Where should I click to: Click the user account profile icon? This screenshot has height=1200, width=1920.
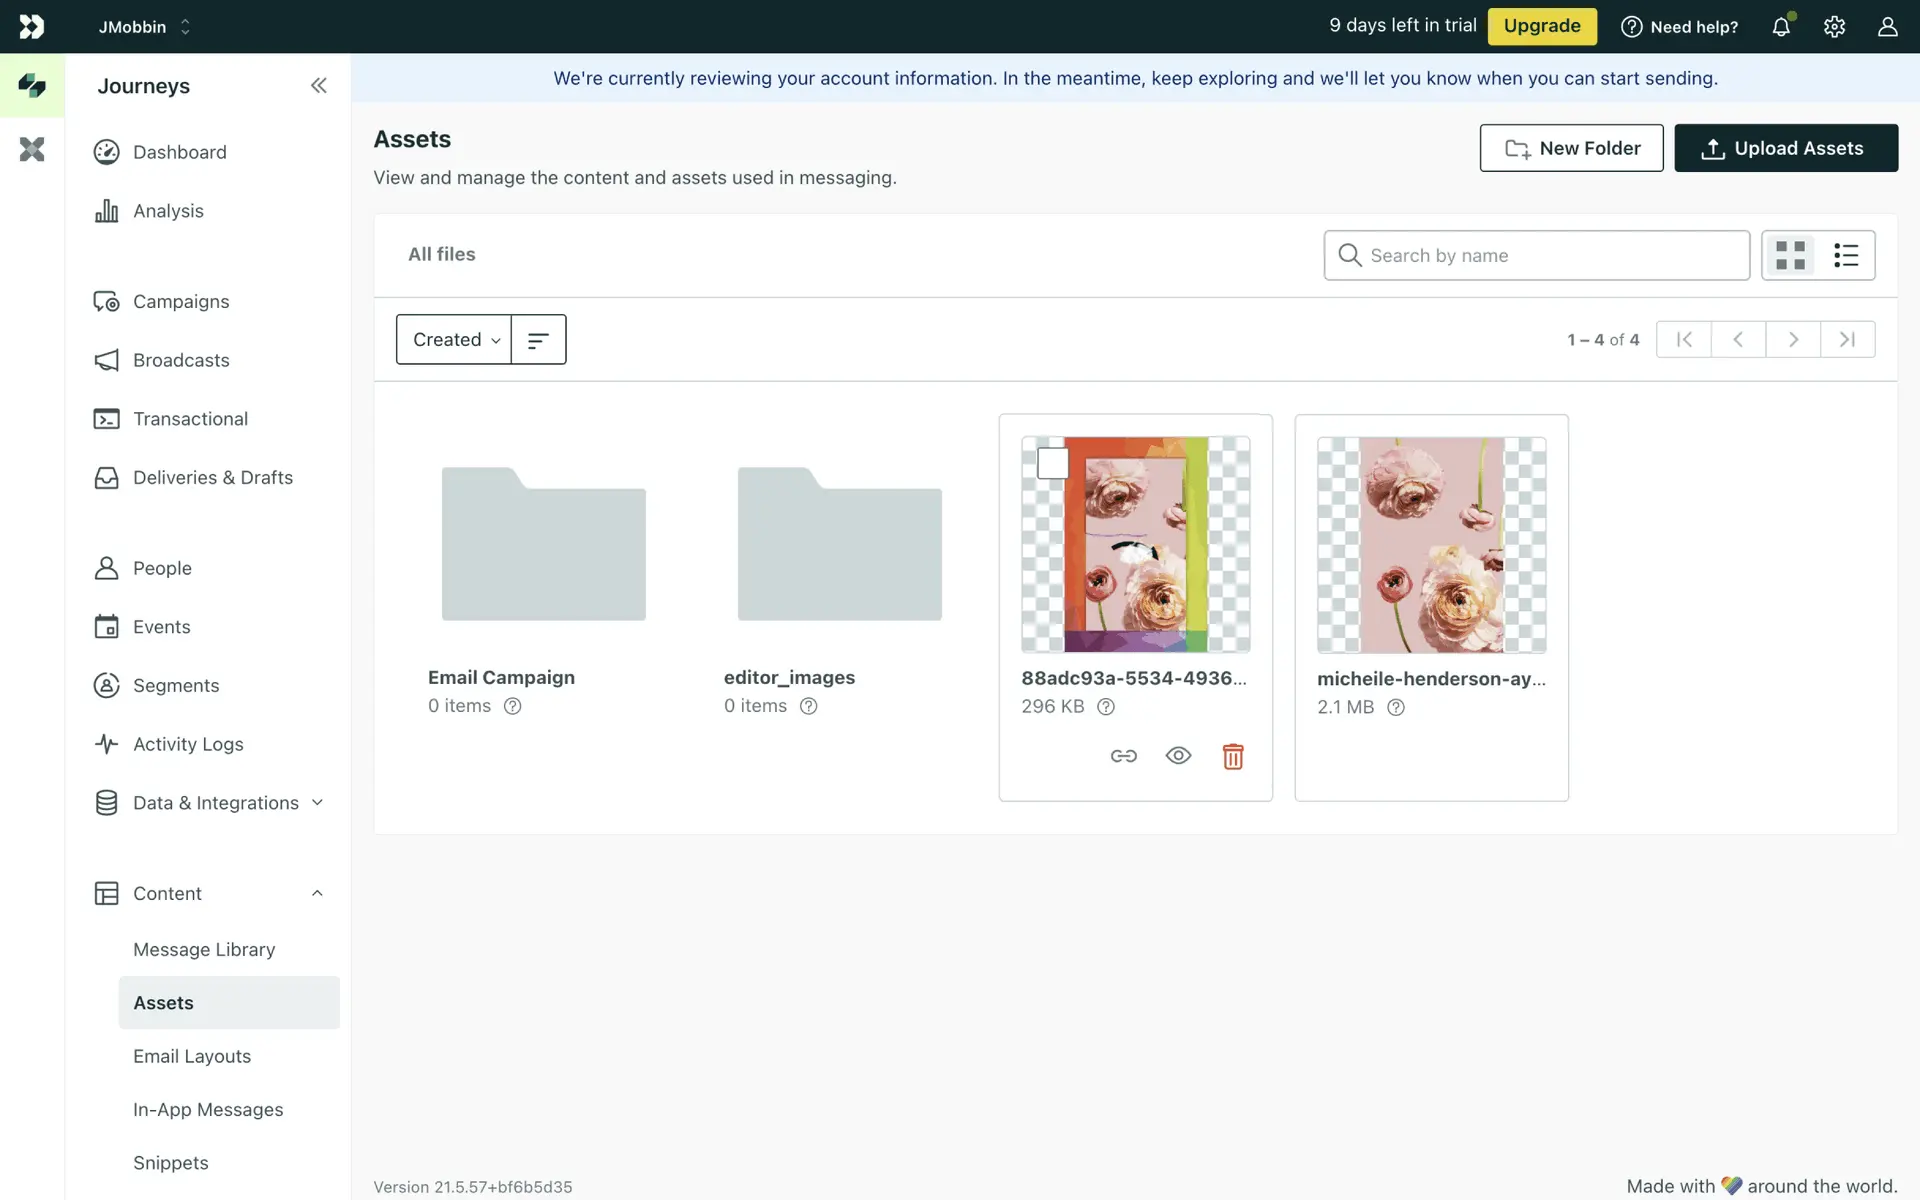[1887, 27]
